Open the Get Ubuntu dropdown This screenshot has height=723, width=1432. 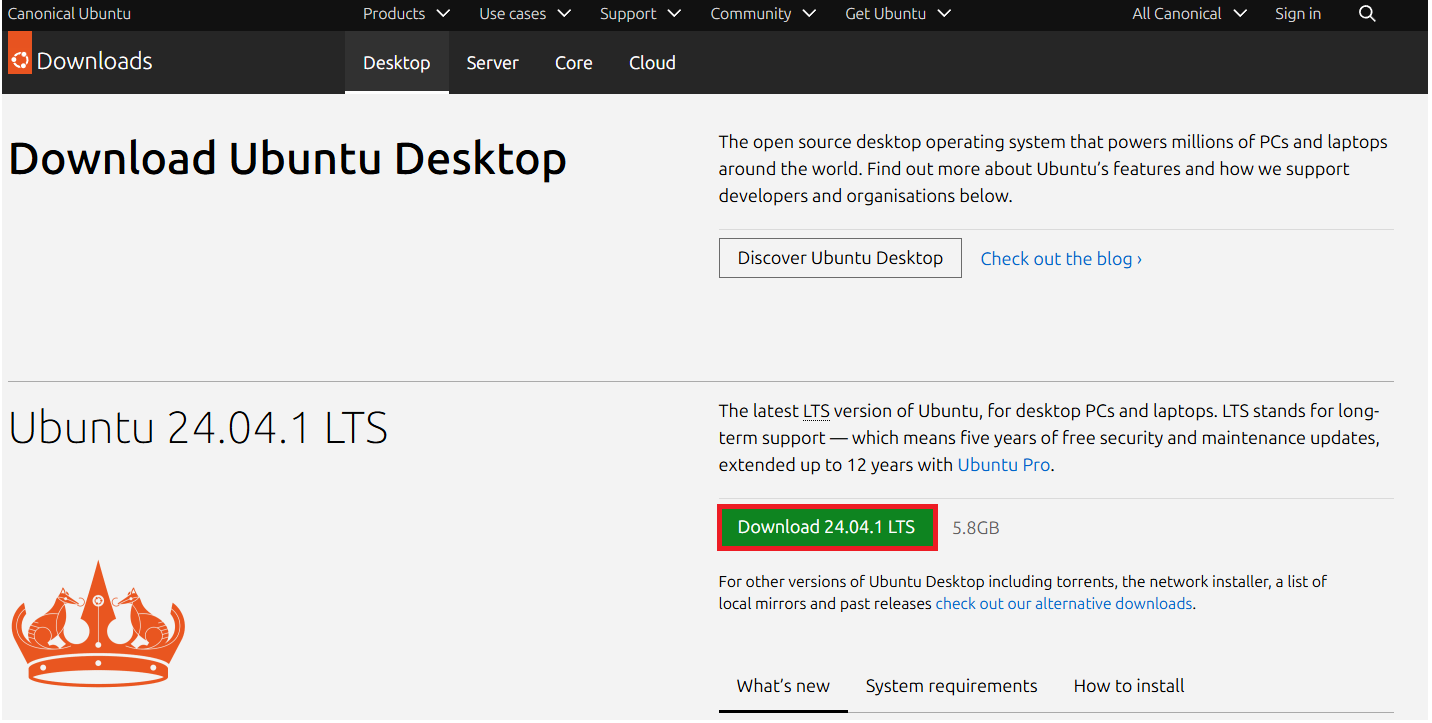(898, 14)
